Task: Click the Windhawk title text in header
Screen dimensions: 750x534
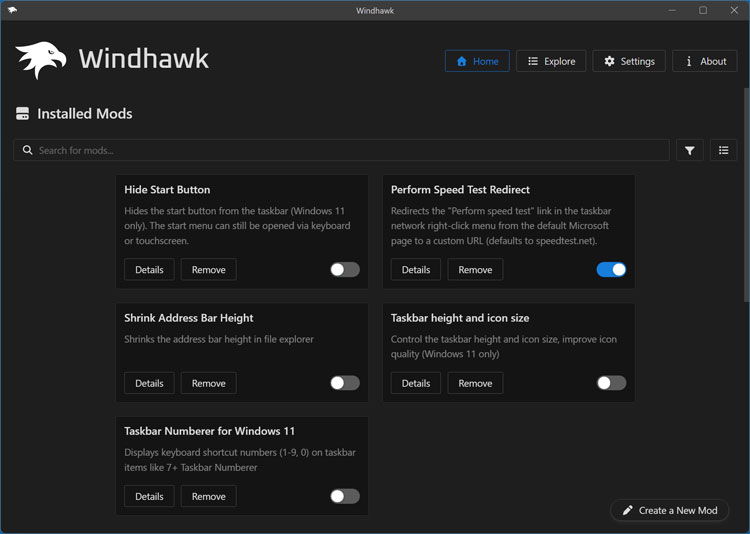Action: click(x=143, y=59)
